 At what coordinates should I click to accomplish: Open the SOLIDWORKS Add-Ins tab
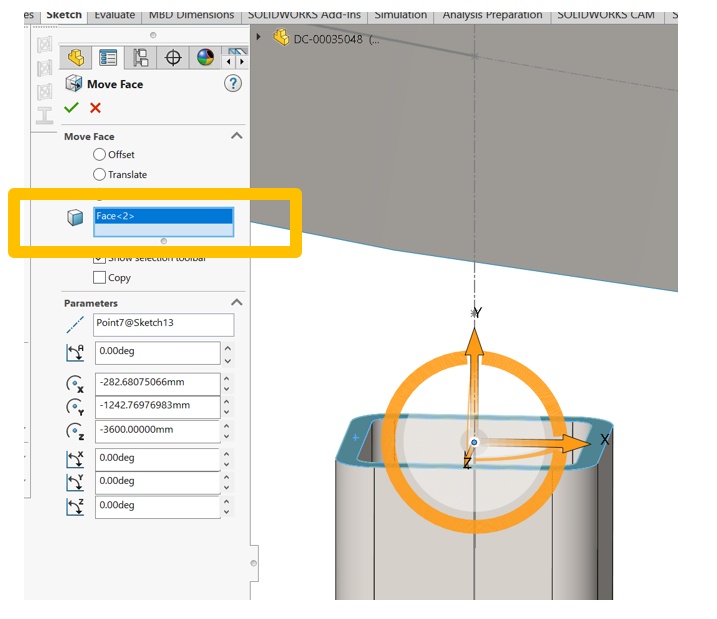pos(304,15)
